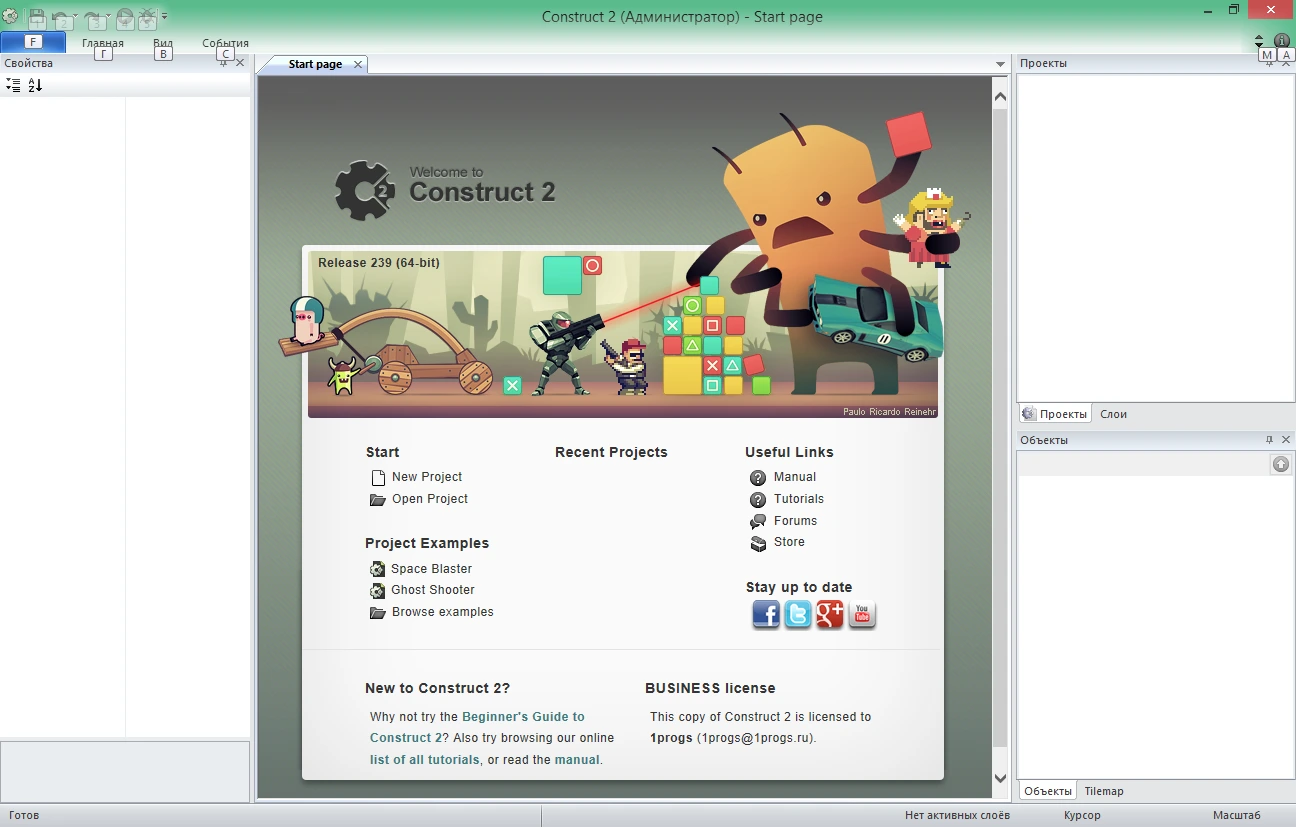Click the alphabetical A-Z sort icon
Screen dimensions: 1296x827
35,86
